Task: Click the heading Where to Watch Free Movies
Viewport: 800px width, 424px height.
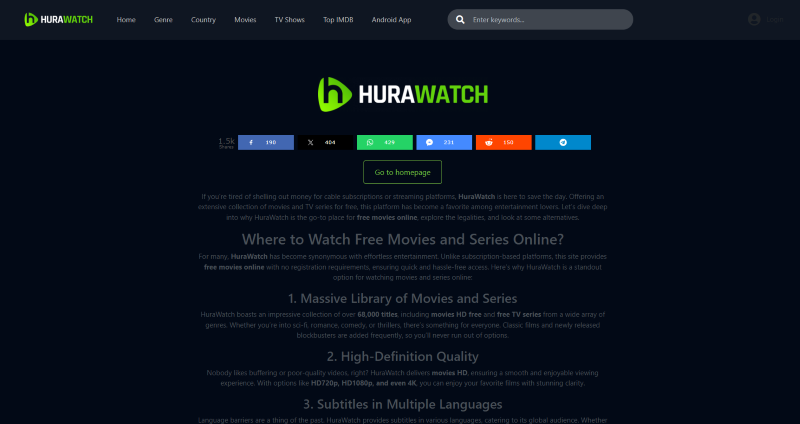Action: pyautogui.click(x=403, y=239)
